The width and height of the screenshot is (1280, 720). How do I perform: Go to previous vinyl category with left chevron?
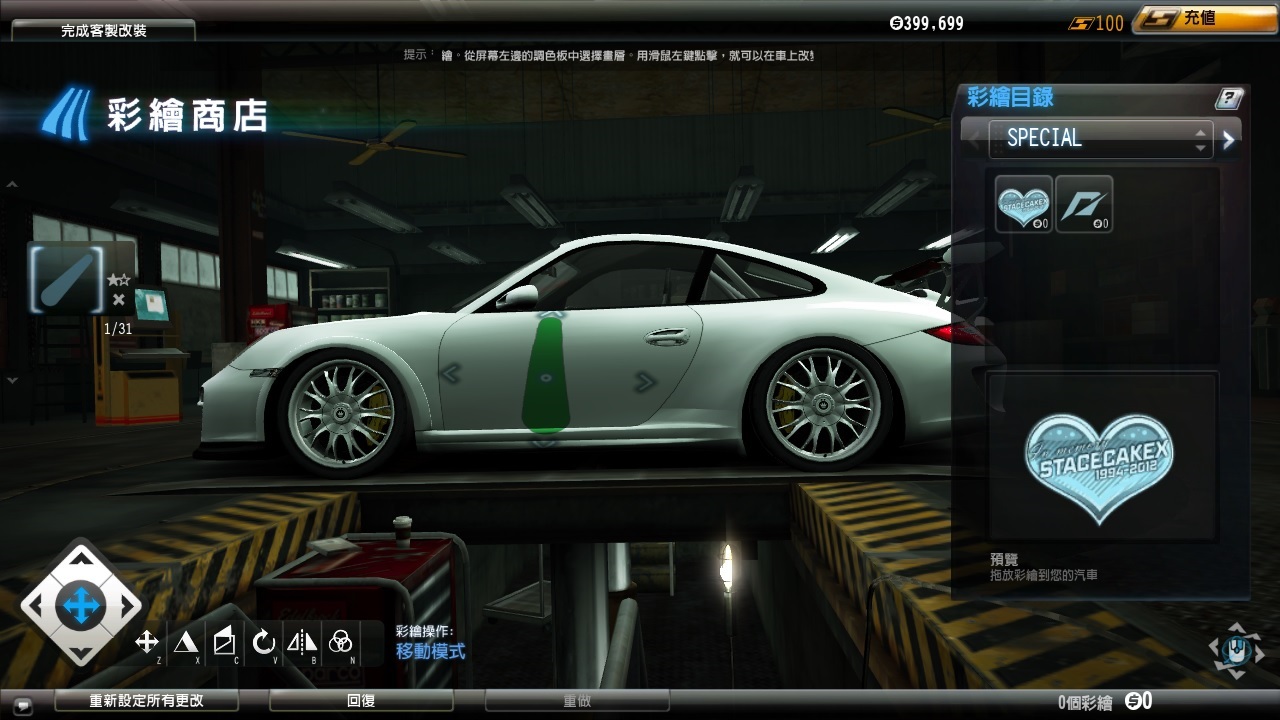[973, 140]
